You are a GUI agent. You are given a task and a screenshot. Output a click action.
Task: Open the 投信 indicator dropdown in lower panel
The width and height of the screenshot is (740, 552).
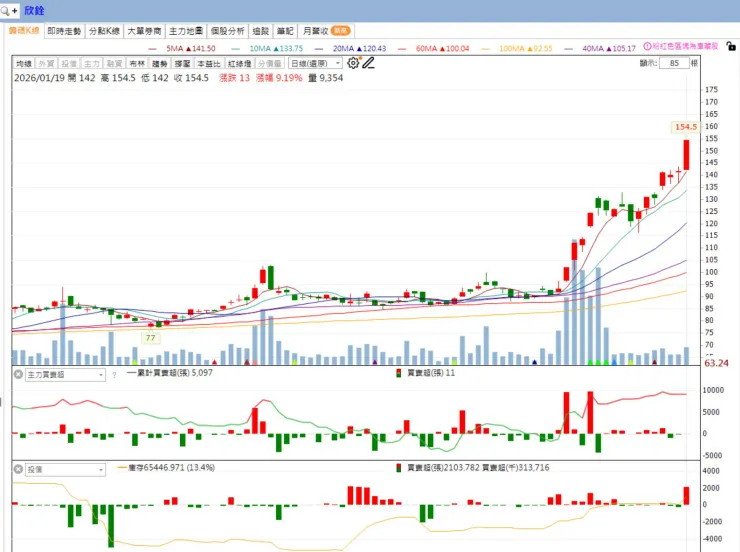(x=65, y=469)
